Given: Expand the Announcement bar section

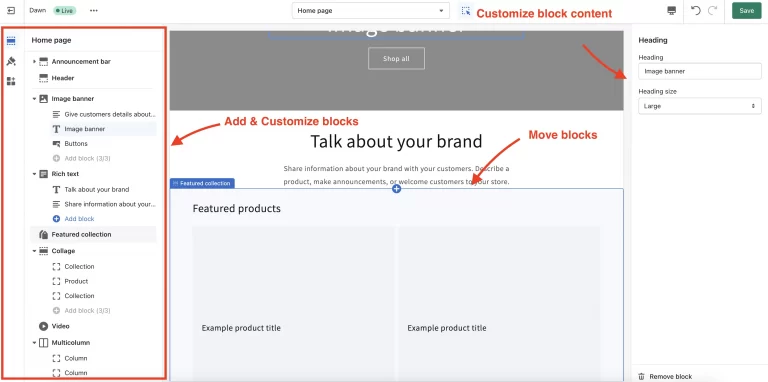Looking at the screenshot, I should pyautogui.click(x=34, y=62).
